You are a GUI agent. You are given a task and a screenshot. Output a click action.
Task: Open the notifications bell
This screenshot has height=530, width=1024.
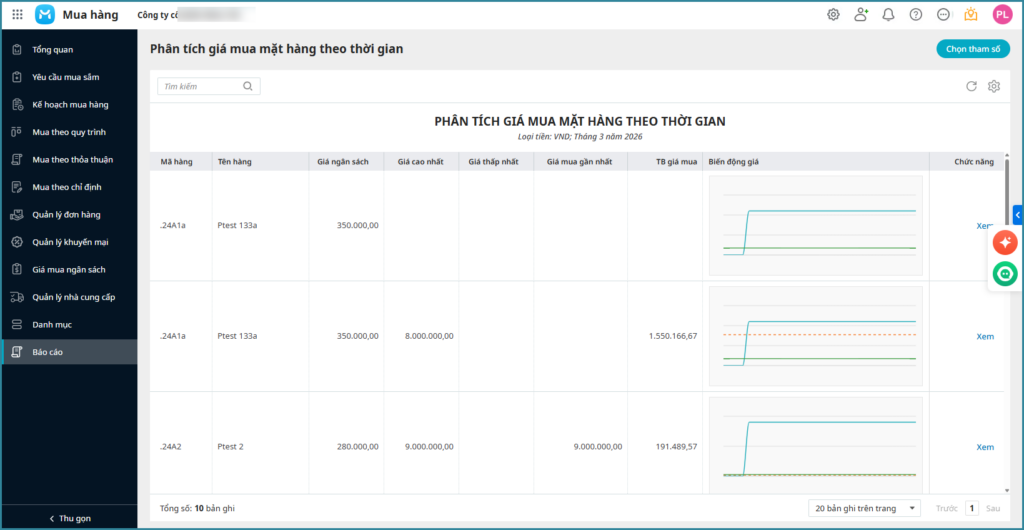click(x=888, y=15)
